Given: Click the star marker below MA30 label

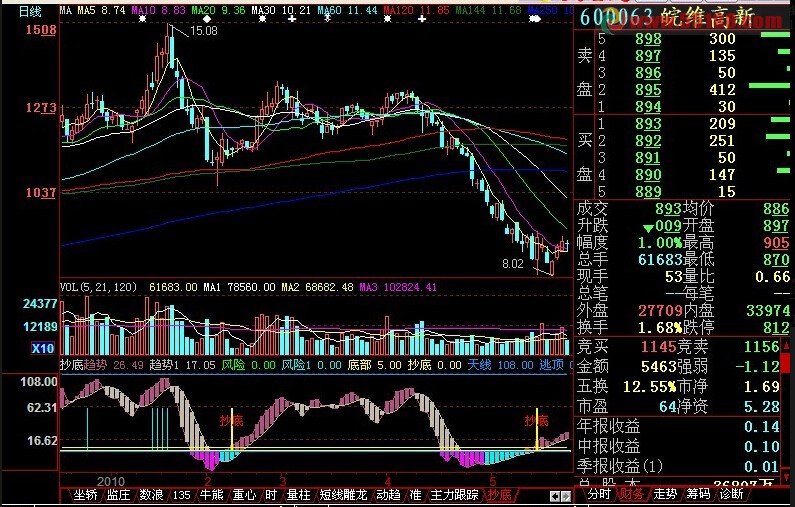Looking at the screenshot, I should click(x=262, y=19).
